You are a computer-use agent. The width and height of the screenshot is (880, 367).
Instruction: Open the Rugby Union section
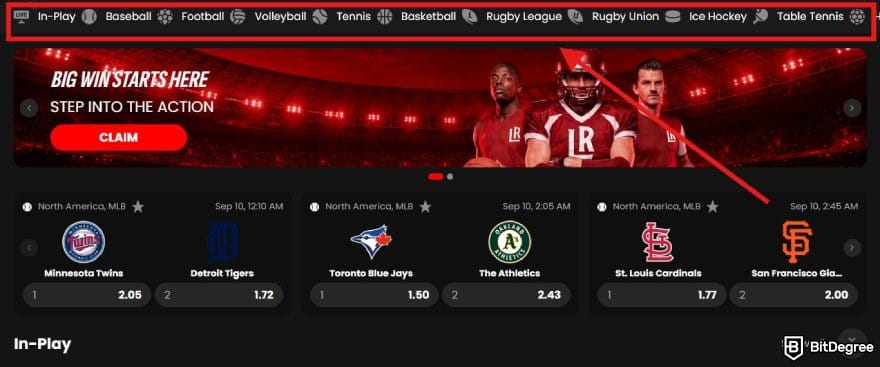(626, 17)
